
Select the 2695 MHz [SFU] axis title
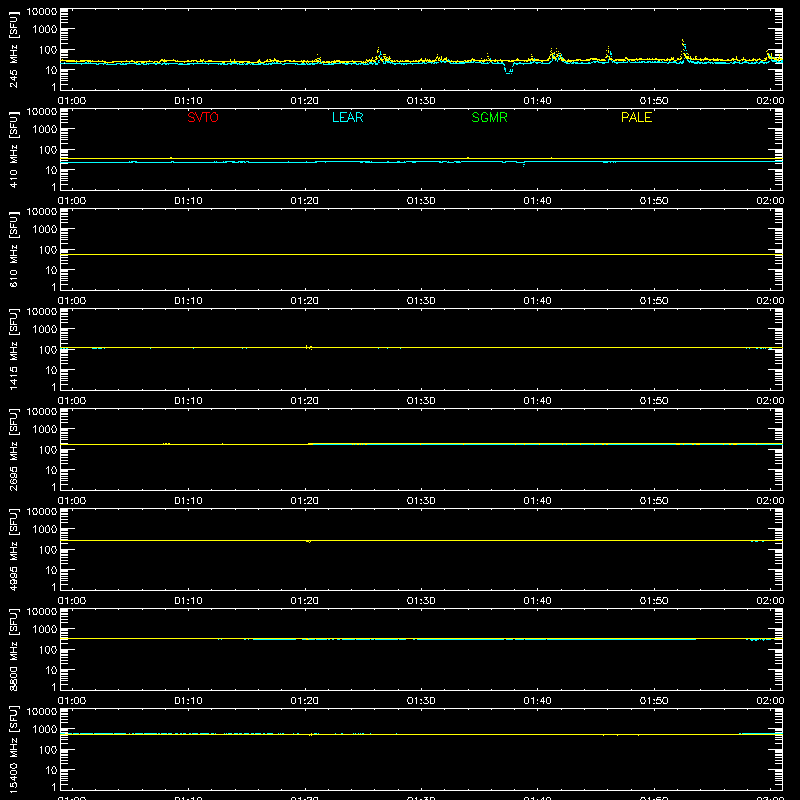coord(13,449)
